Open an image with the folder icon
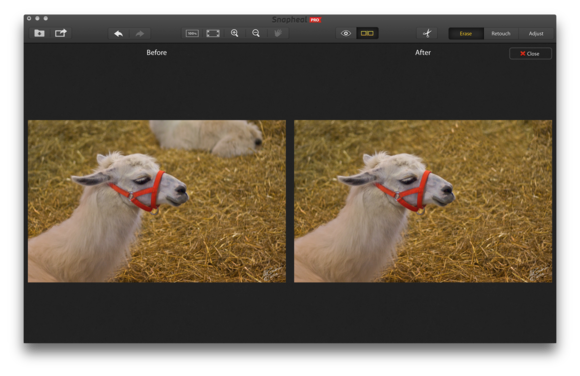The width and height of the screenshot is (580, 376). tap(39, 33)
